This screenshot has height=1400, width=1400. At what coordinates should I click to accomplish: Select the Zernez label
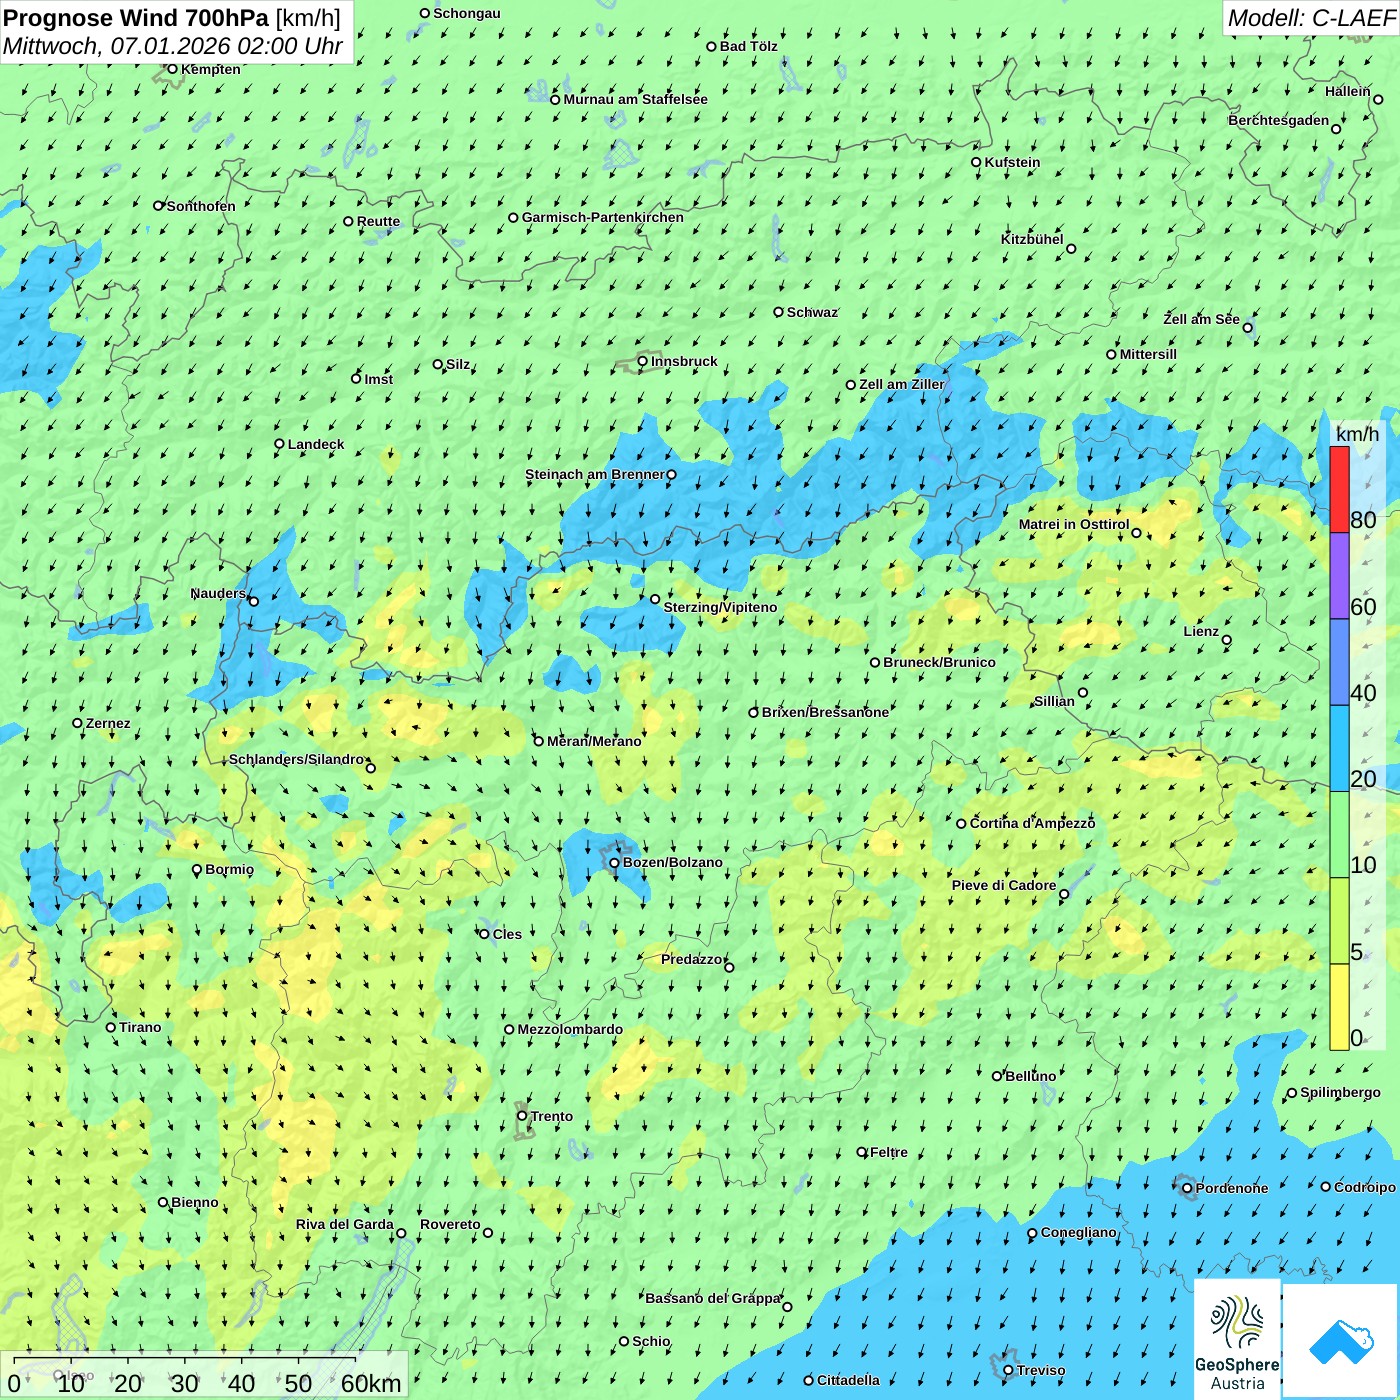(x=108, y=723)
